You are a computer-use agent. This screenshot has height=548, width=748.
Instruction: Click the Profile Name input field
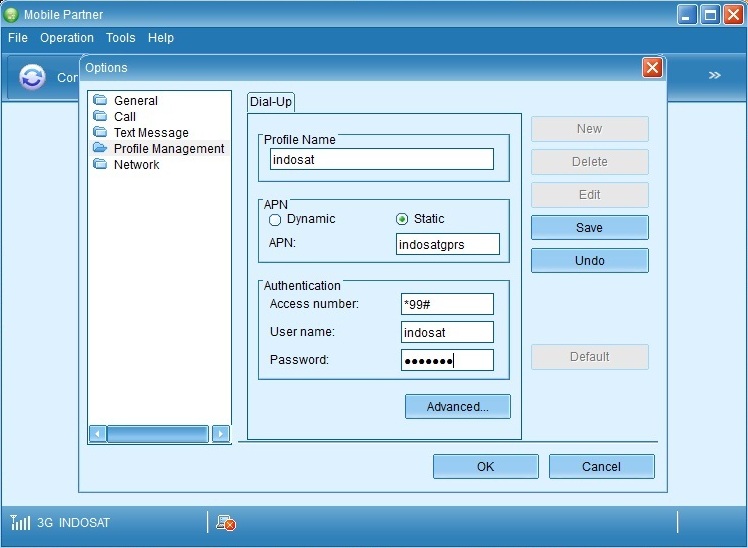click(382, 159)
